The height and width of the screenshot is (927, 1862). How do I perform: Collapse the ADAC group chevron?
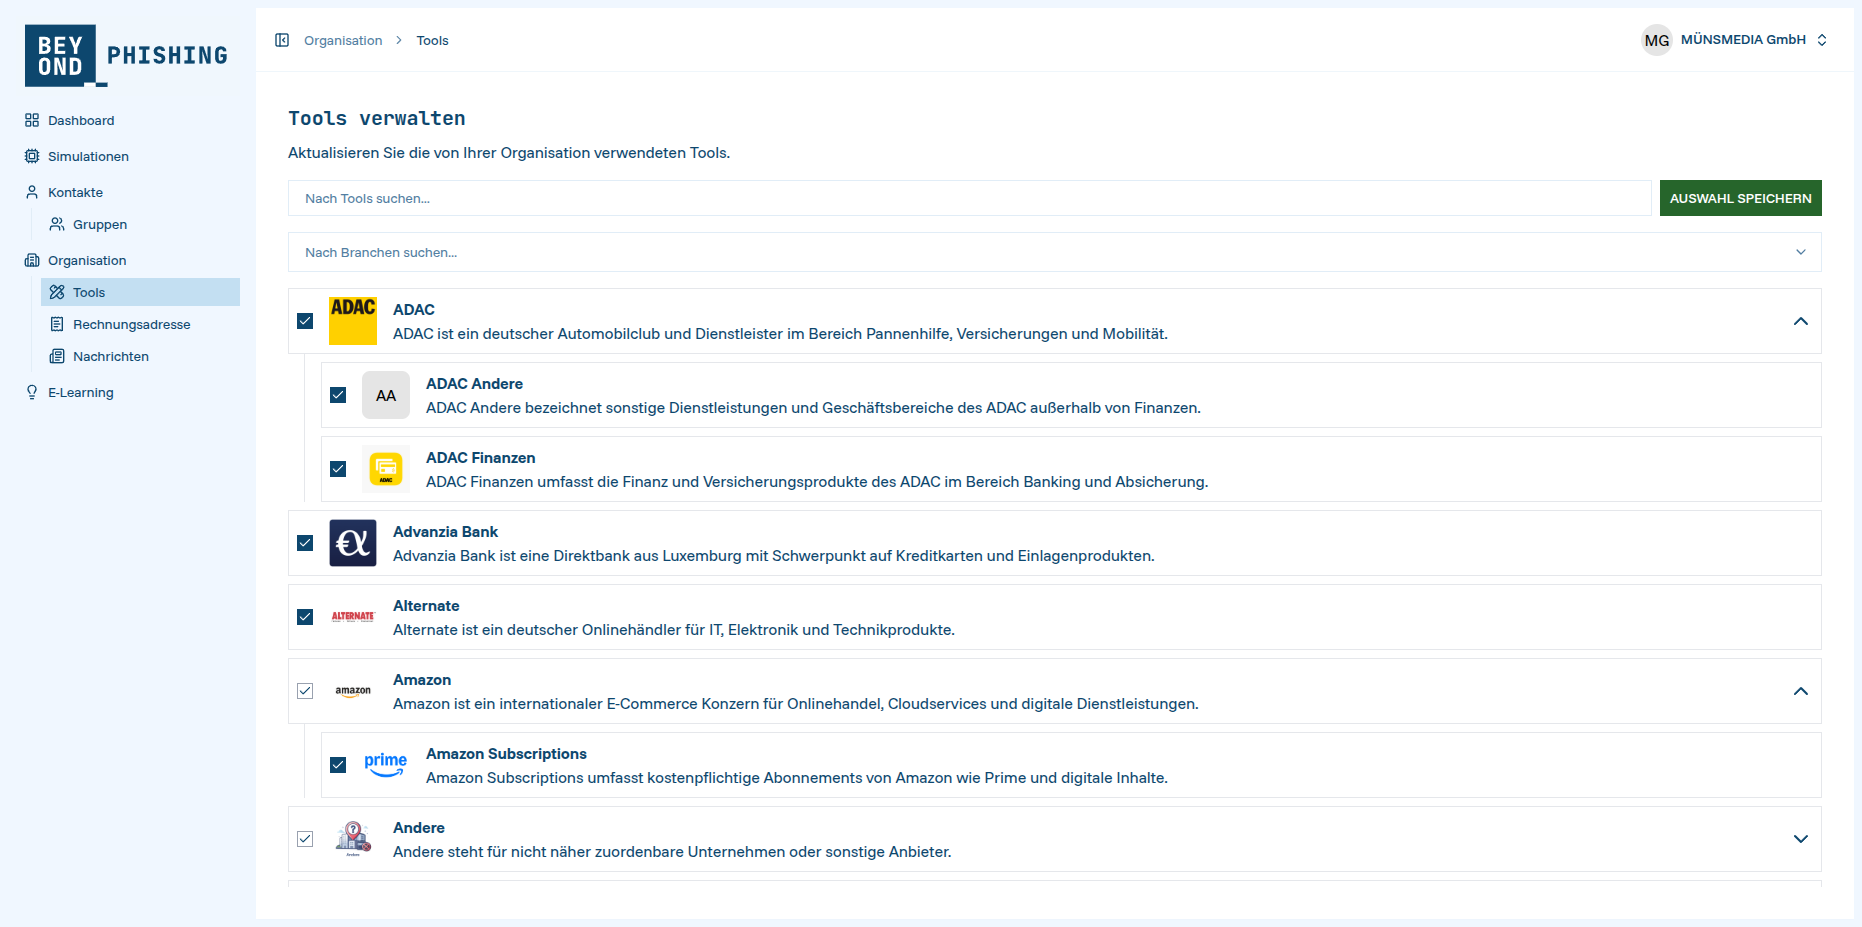pos(1801,321)
